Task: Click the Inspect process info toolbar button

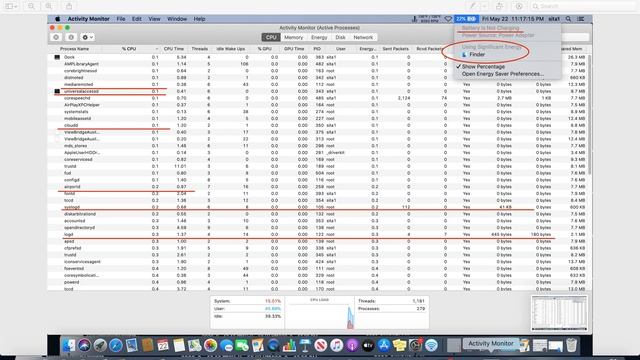Action: (x=71, y=37)
